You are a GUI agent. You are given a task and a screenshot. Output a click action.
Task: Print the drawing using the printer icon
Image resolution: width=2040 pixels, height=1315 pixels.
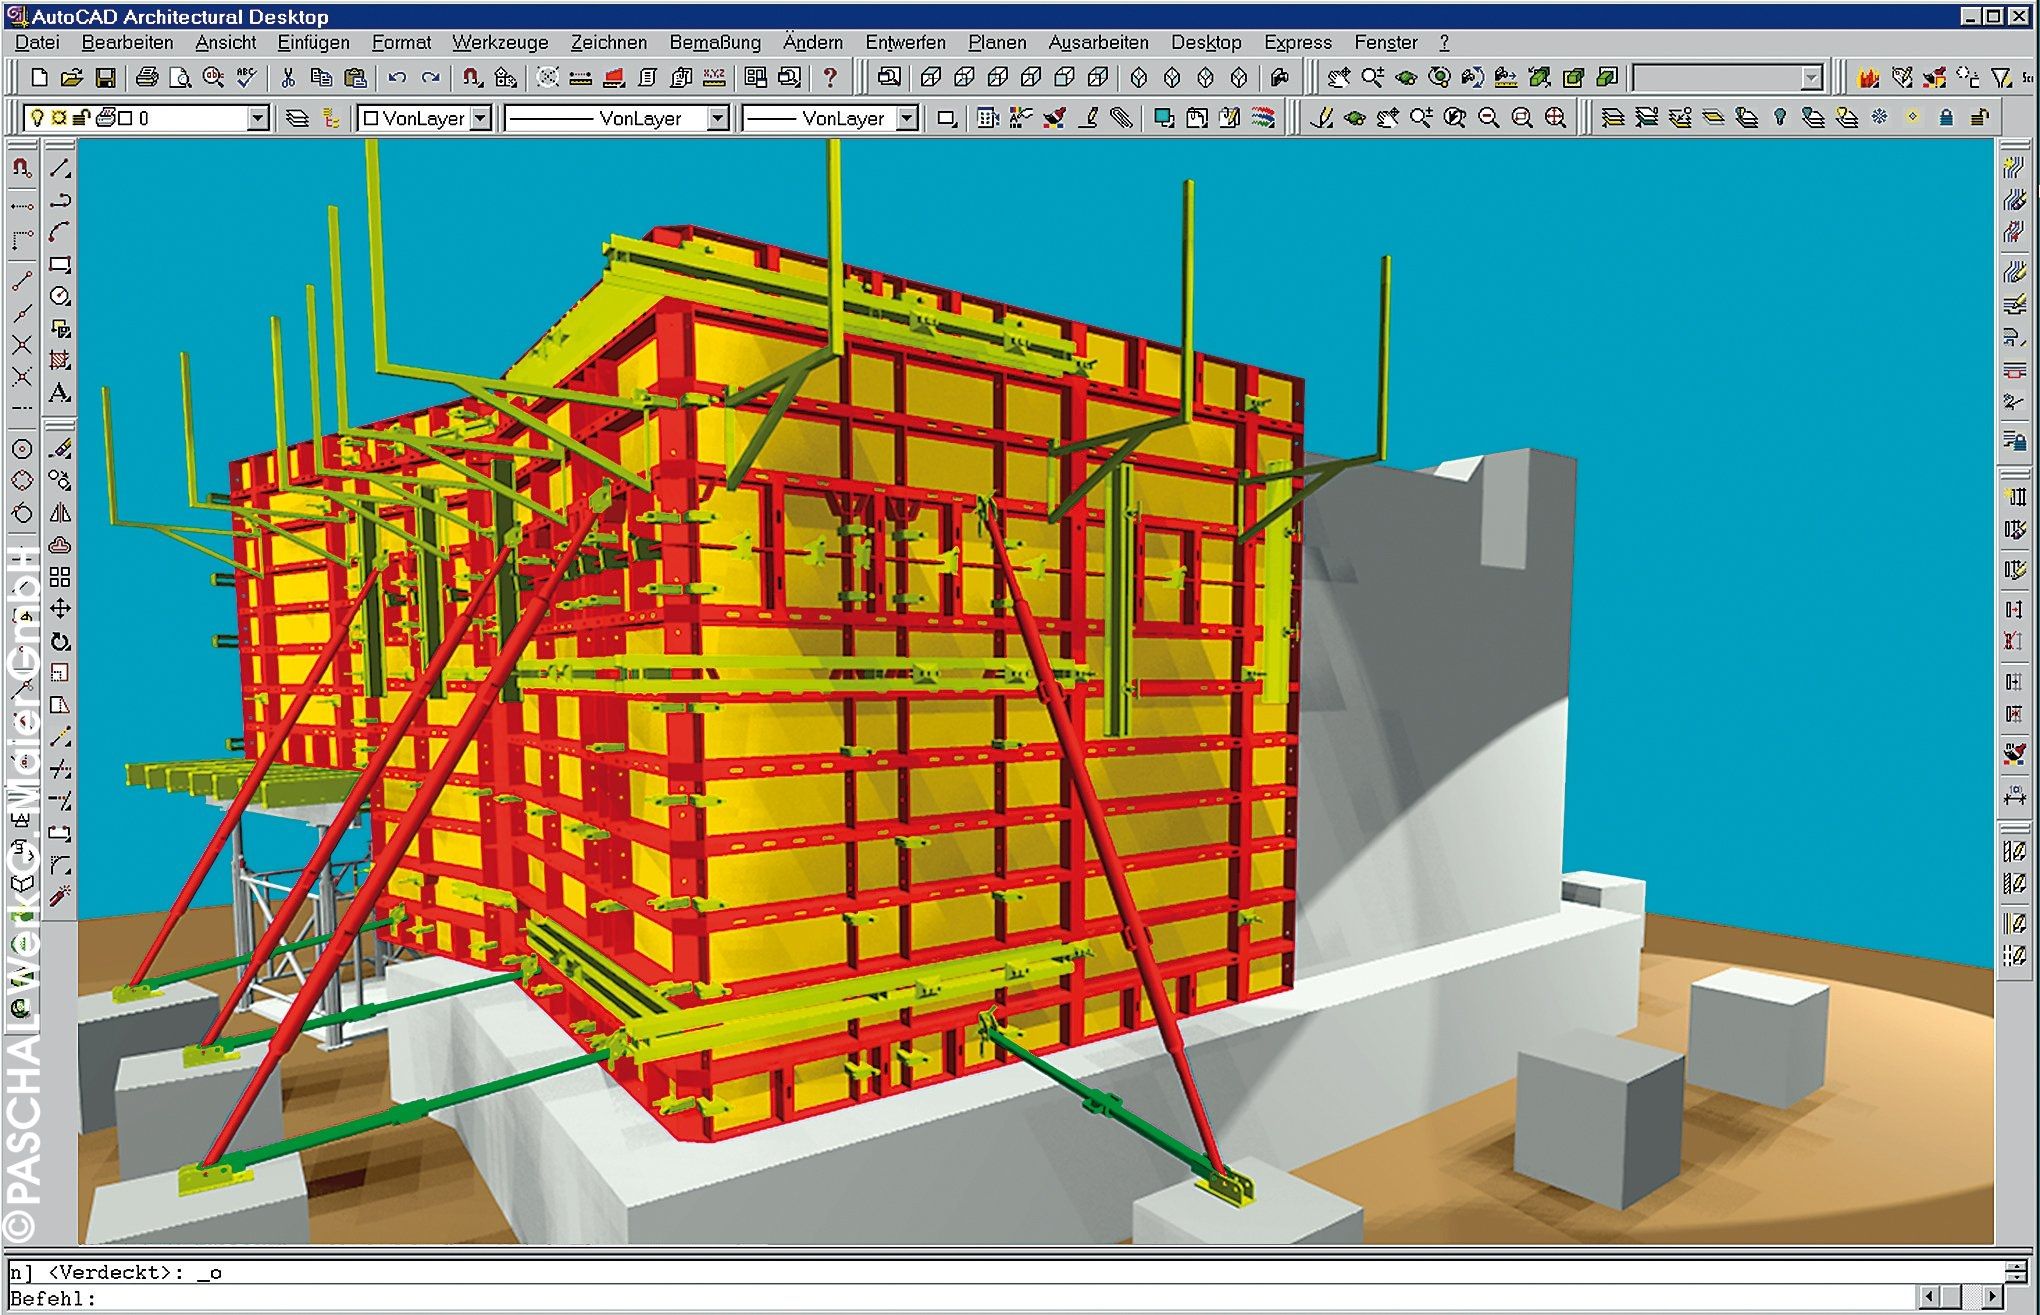(x=147, y=78)
